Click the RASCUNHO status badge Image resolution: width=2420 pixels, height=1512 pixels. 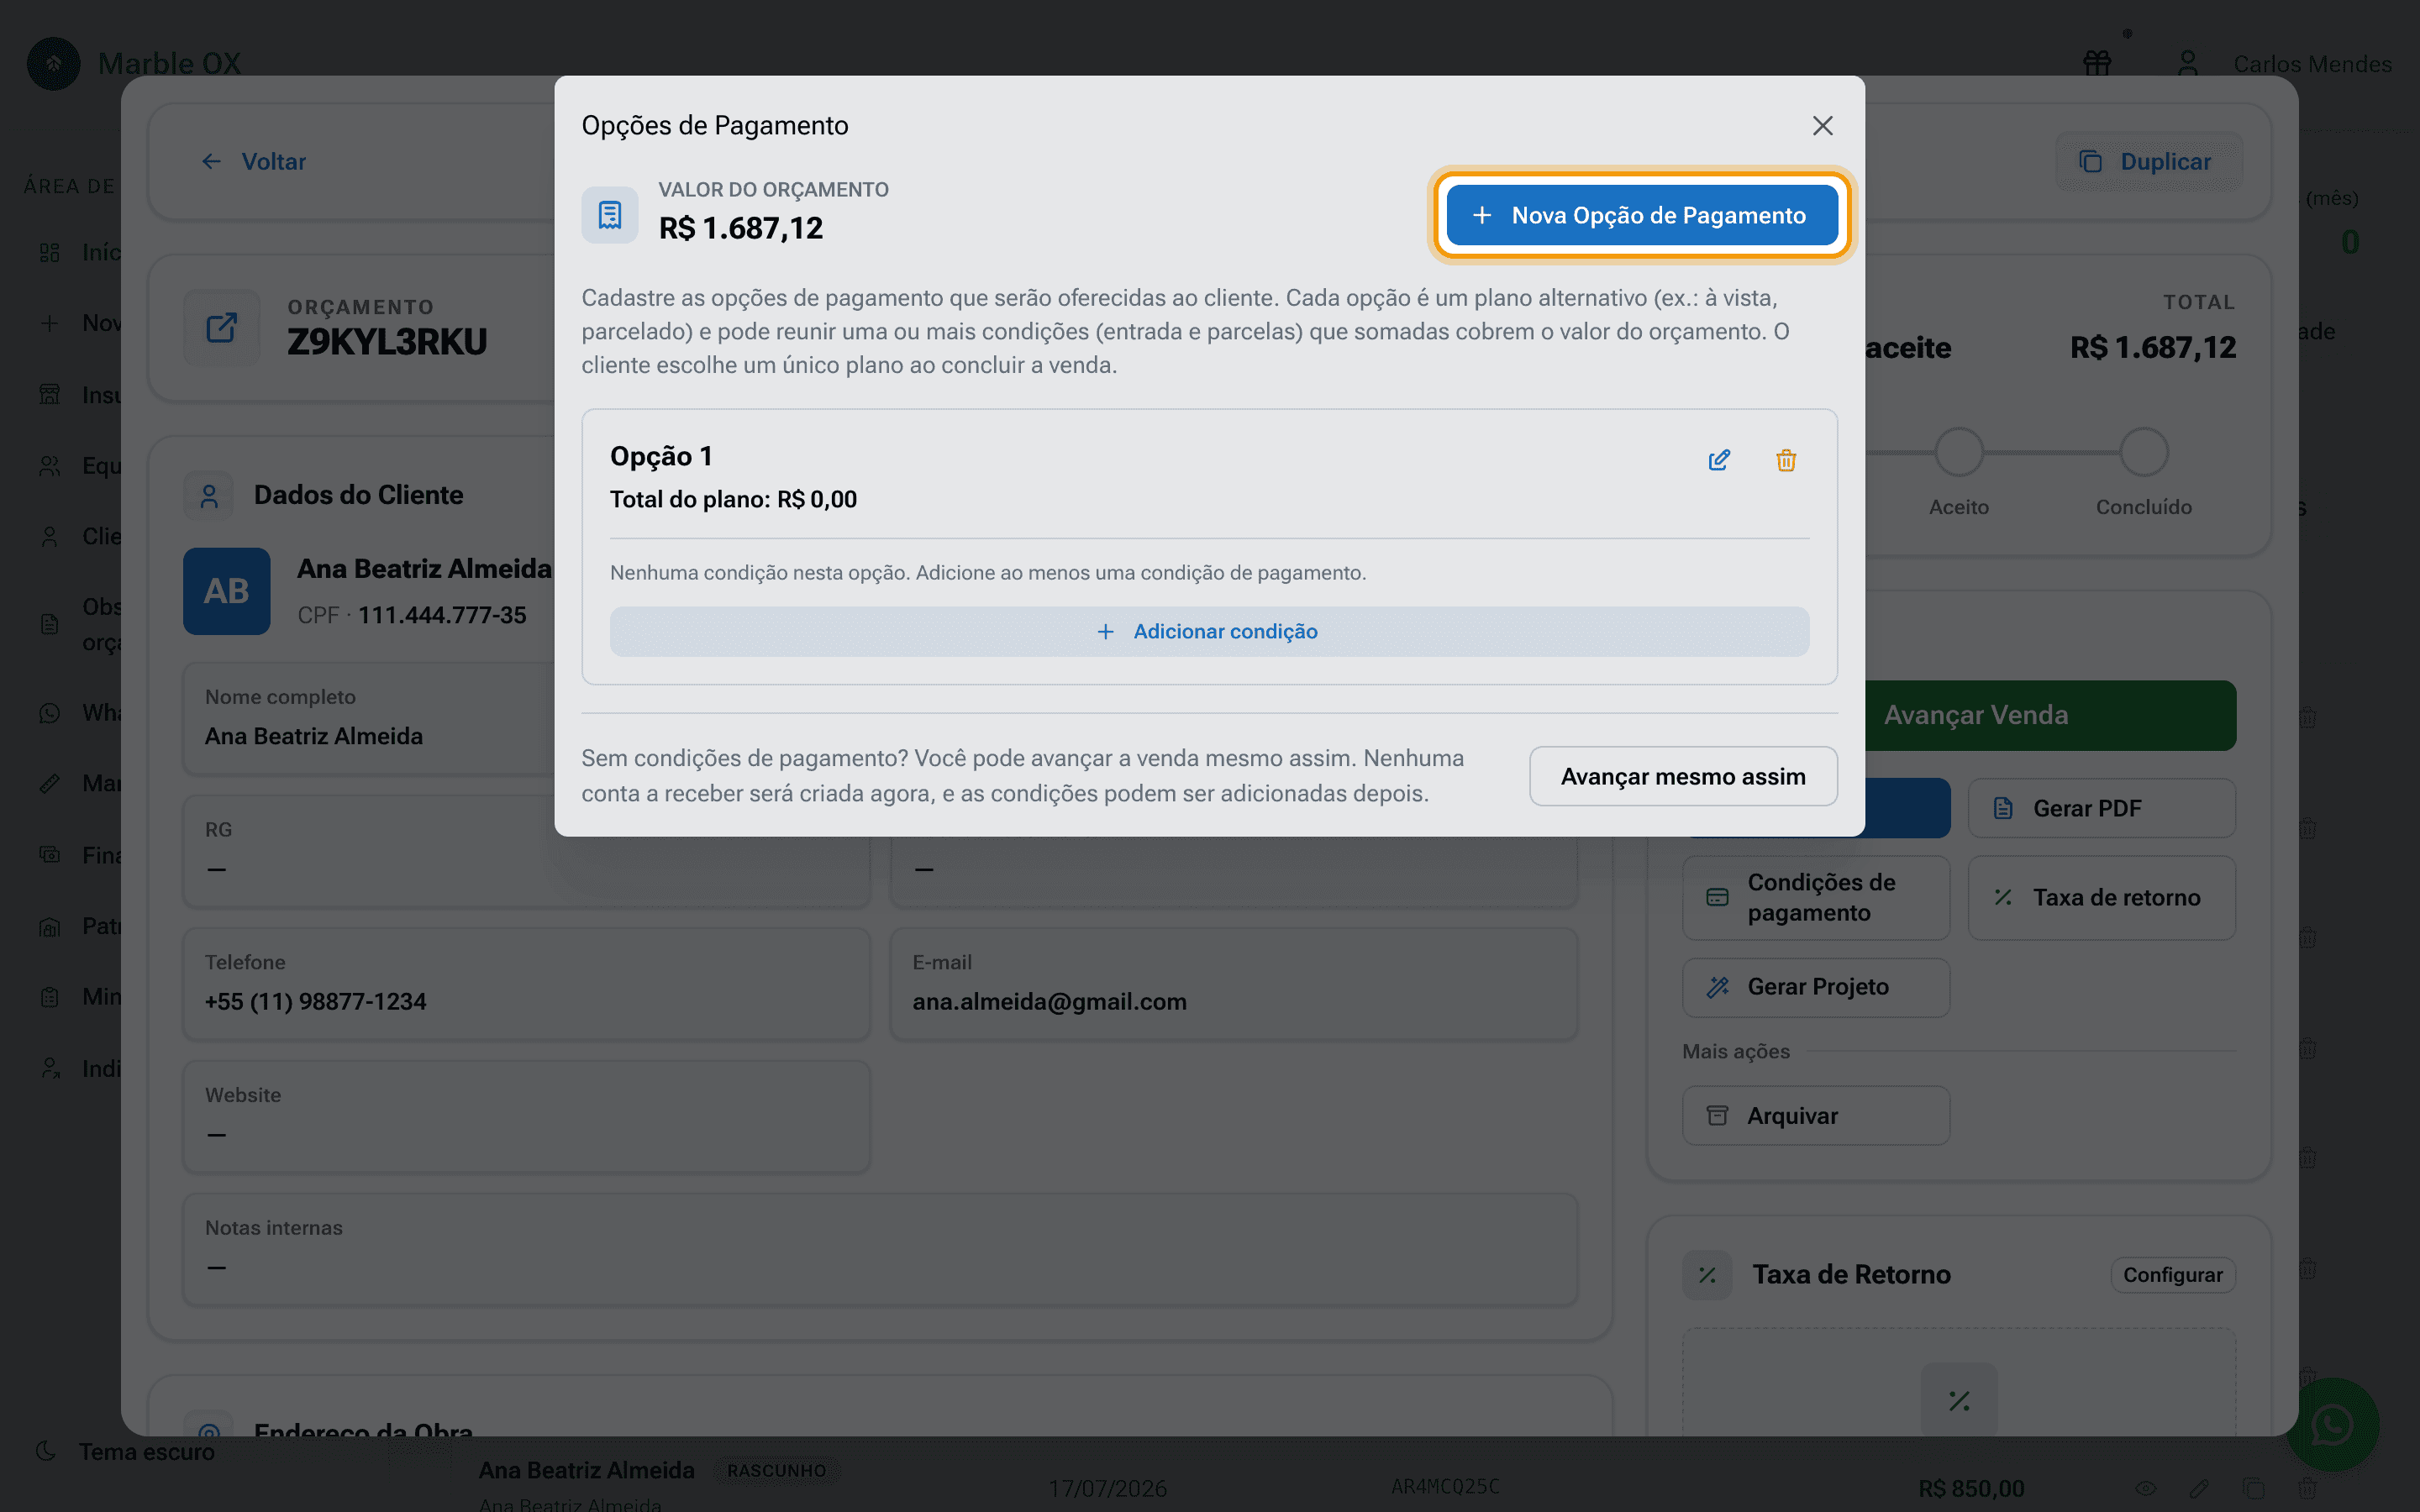coord(777,1470)
